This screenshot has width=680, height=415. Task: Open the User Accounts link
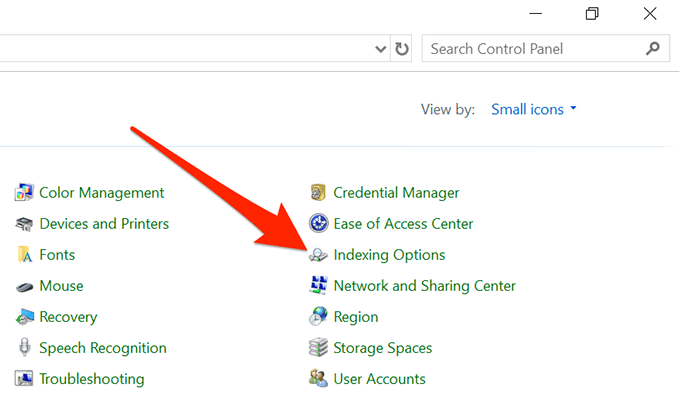[x=379, y=379]
